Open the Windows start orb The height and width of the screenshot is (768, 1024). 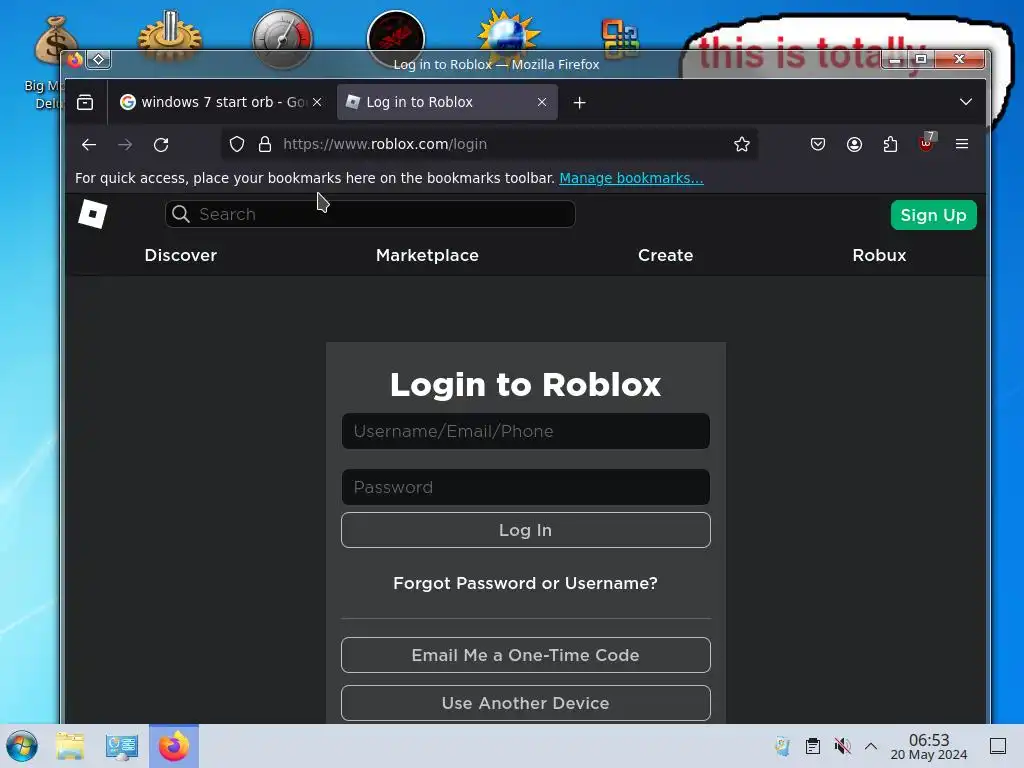(22, 746)
